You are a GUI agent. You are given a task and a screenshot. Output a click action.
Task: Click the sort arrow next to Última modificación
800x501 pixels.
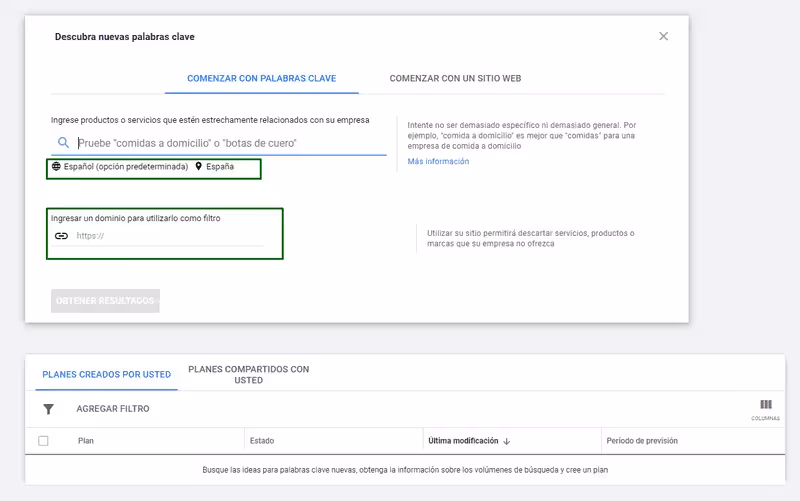[x=507, y=441]
